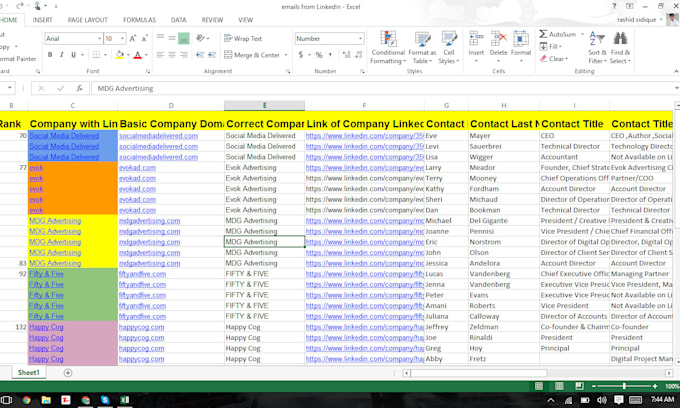Expand AutoSum dropdown arrow
This screenshot has height=408, width=680.
(x=582, y=34)
